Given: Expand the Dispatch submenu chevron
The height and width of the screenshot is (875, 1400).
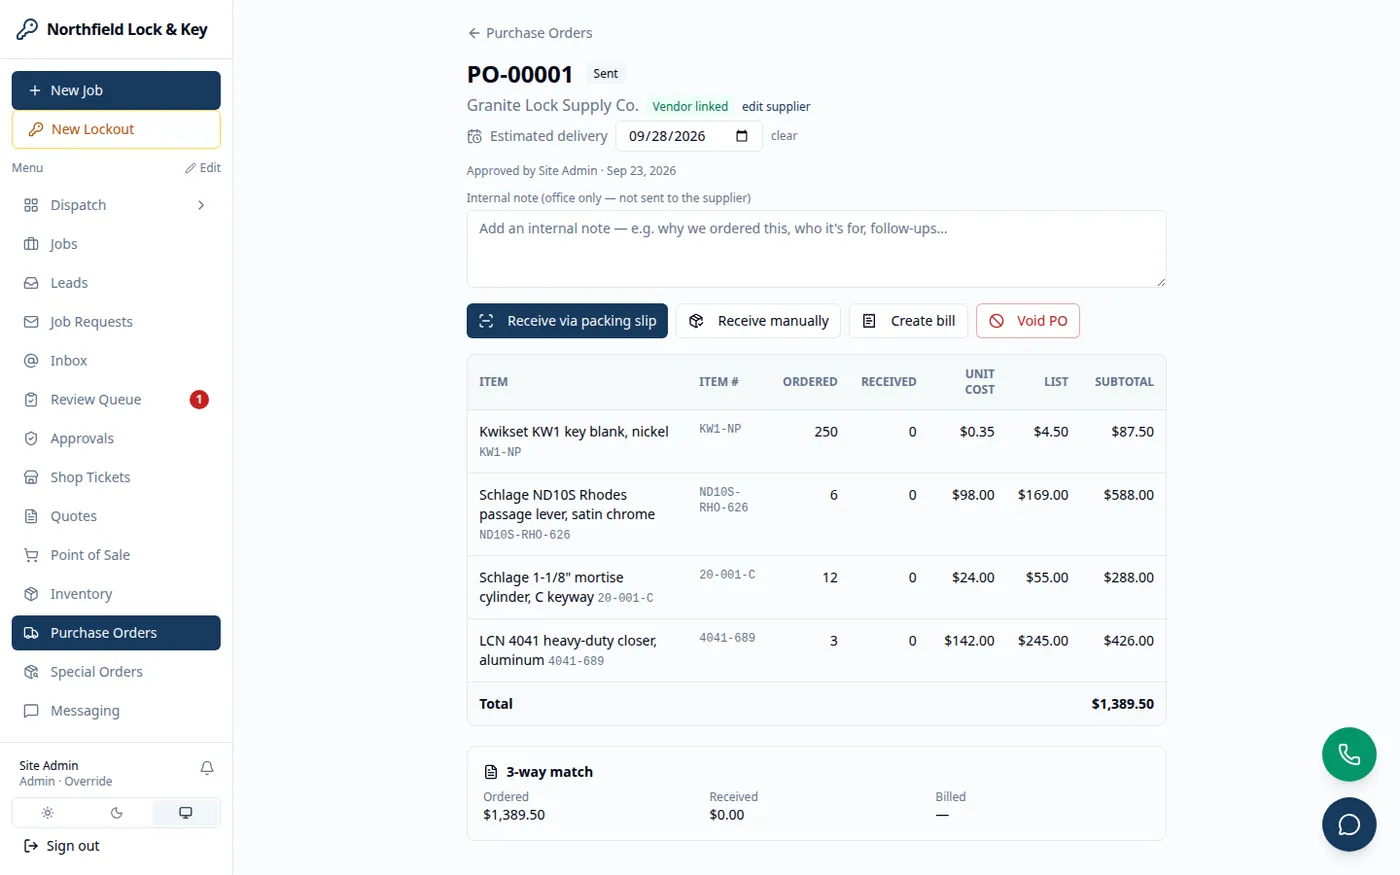Looking at the screenshot, I should [201, 205].
